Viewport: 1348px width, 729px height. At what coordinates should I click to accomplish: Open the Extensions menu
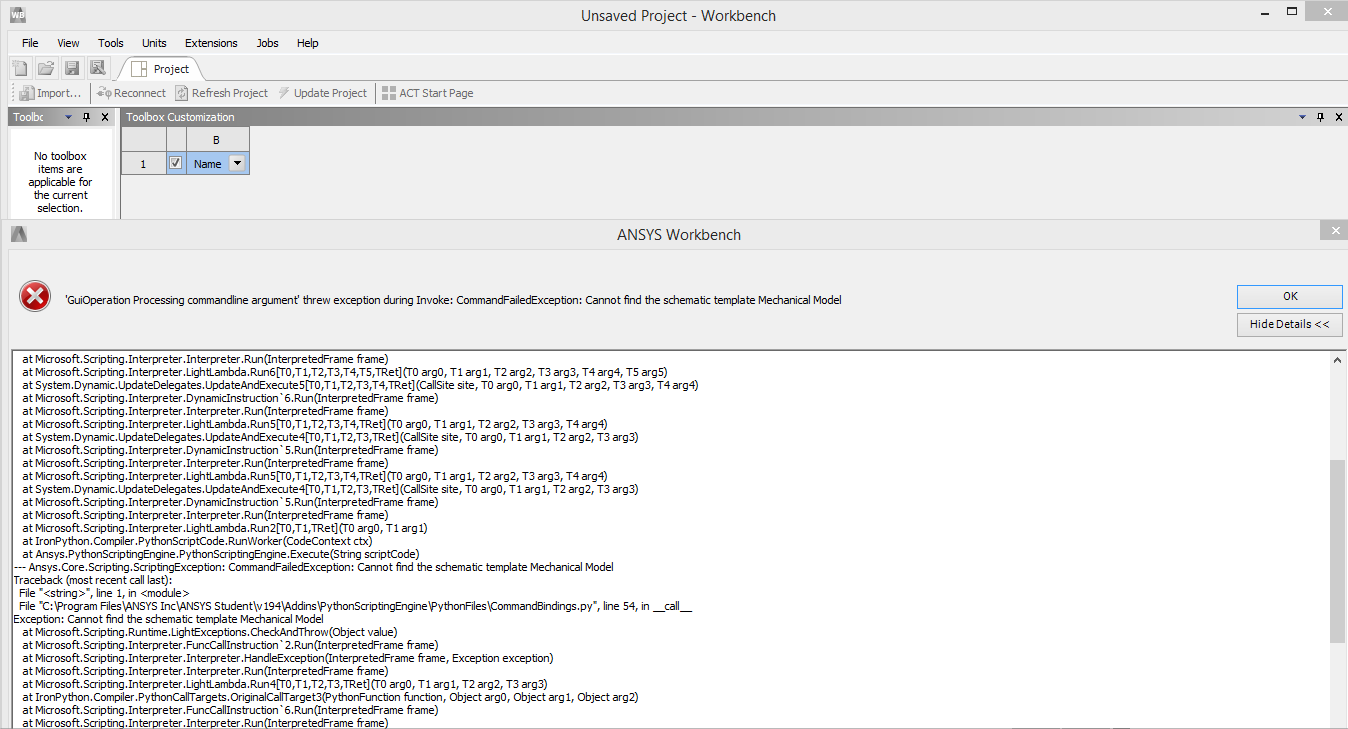coord(211,43)
